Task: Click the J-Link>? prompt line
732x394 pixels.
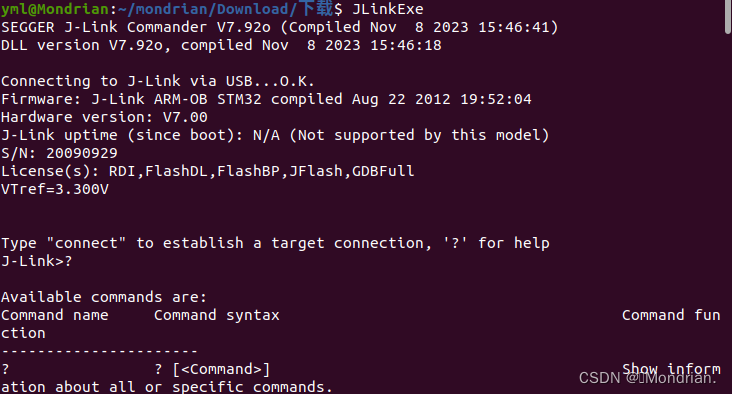Action: click(x=36, y=261)
